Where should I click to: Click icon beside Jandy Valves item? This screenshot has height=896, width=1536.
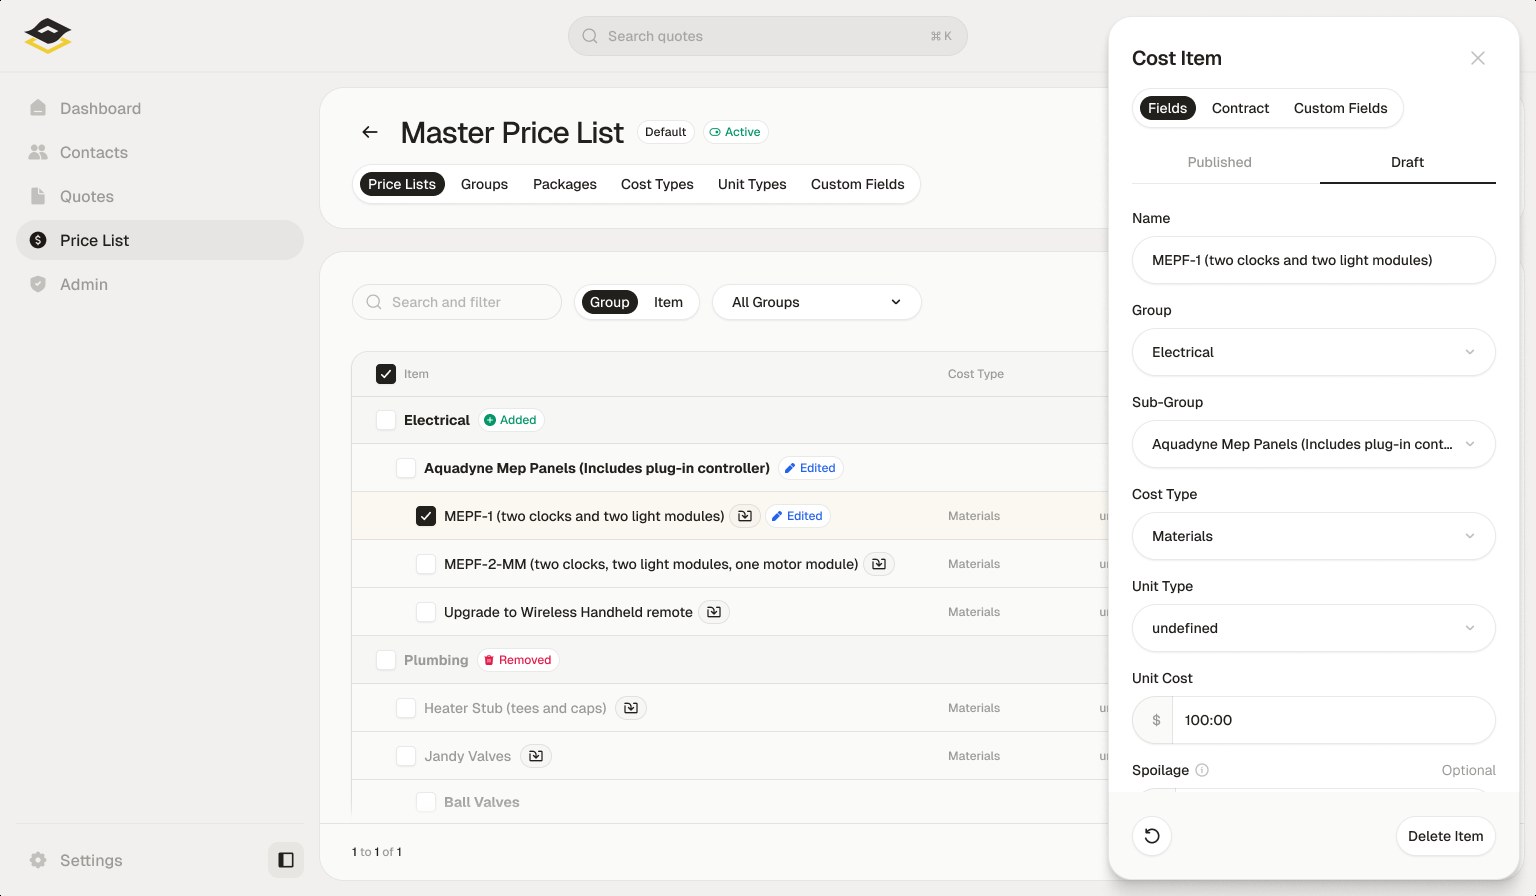(536, 756)
